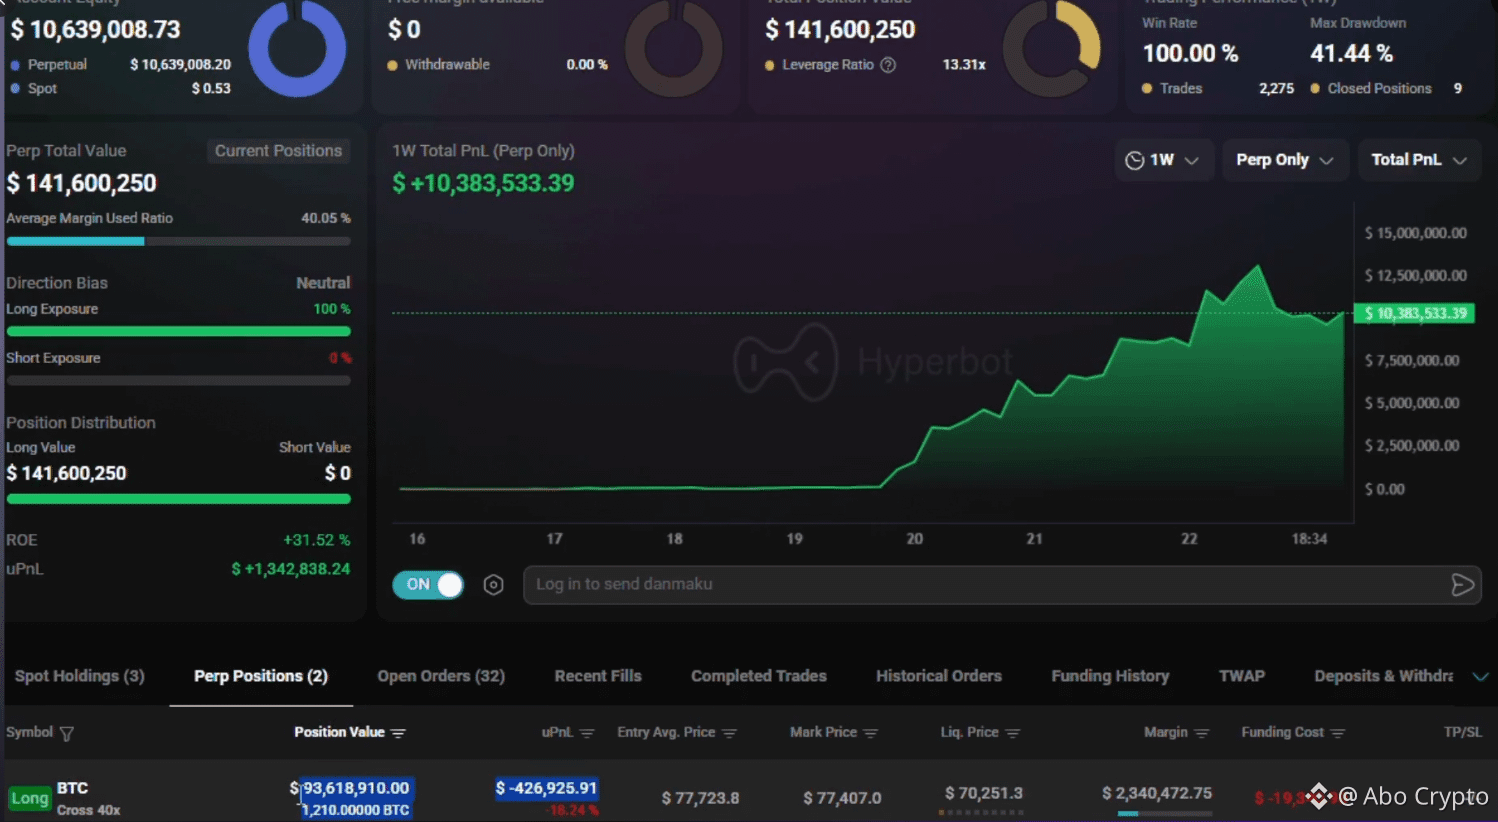The width and height of the screenshot is (1498, 822).
Task: Click the TP/SL column header
Action: tap(1463, 732)
